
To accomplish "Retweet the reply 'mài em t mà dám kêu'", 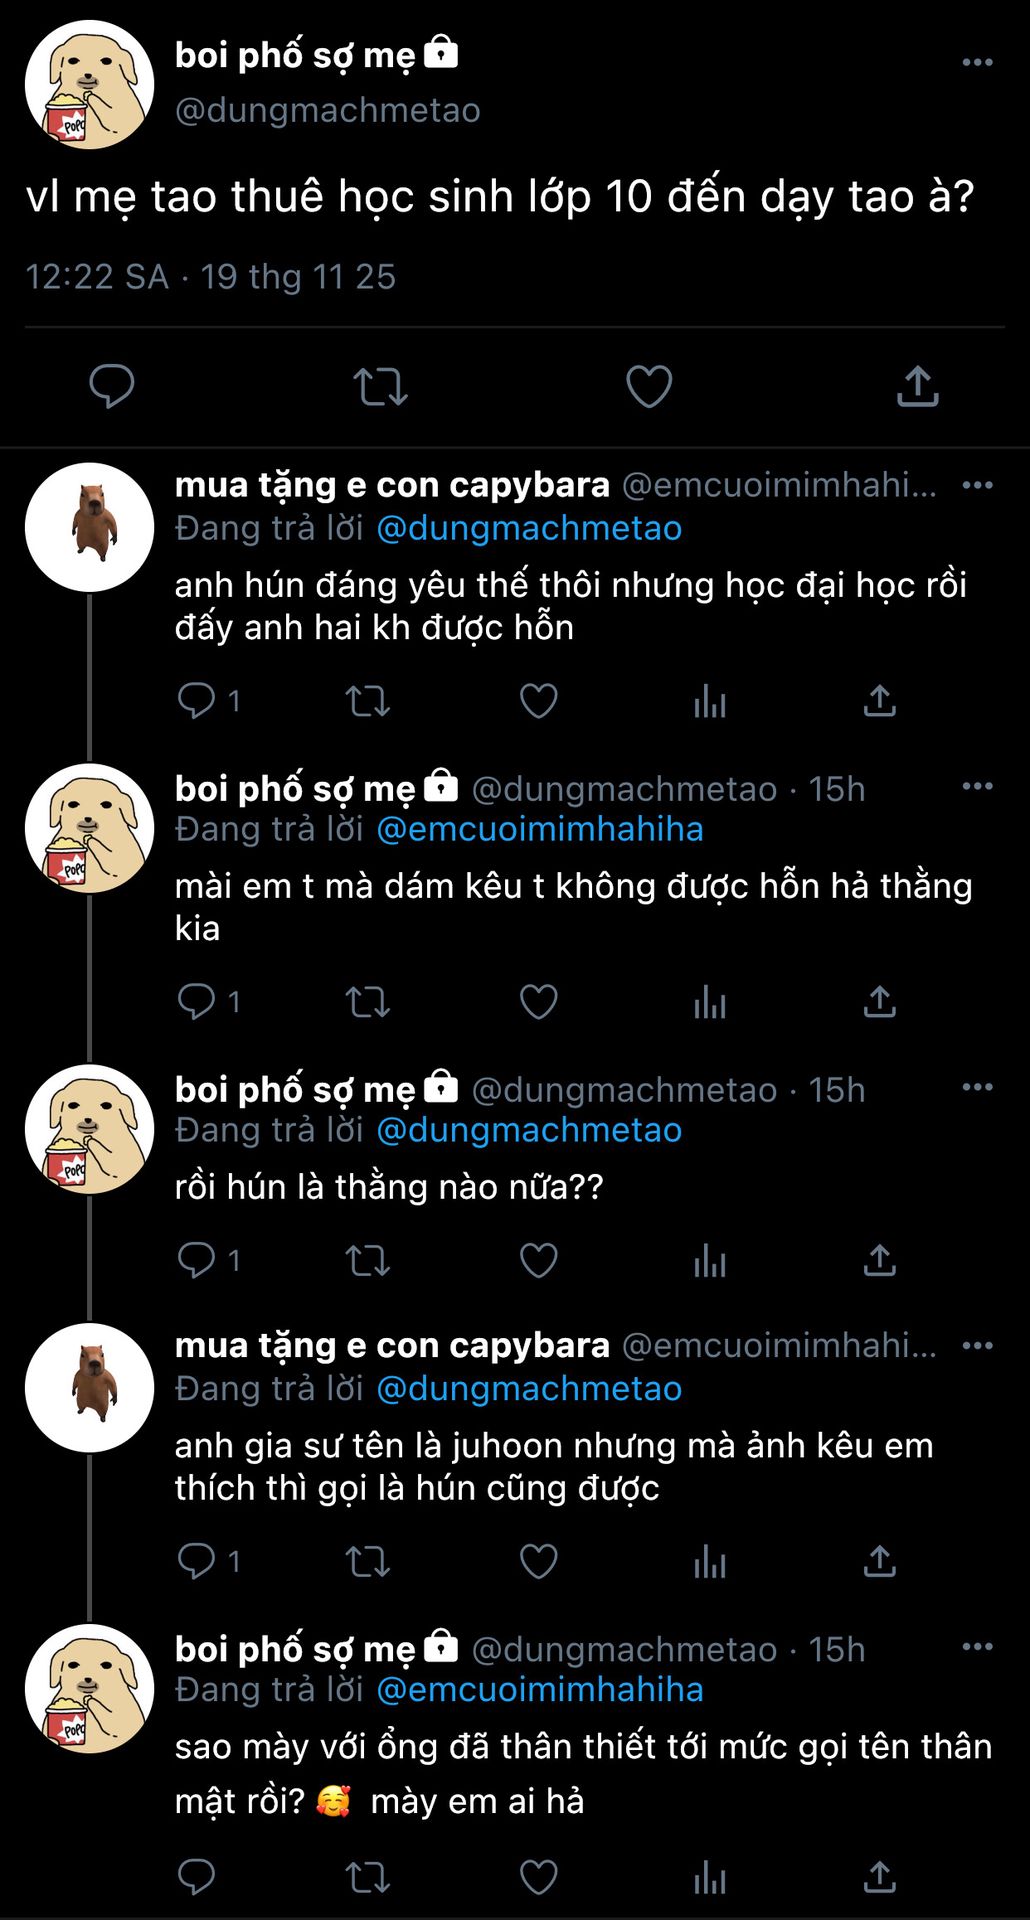I will [x=367, y=1001].
